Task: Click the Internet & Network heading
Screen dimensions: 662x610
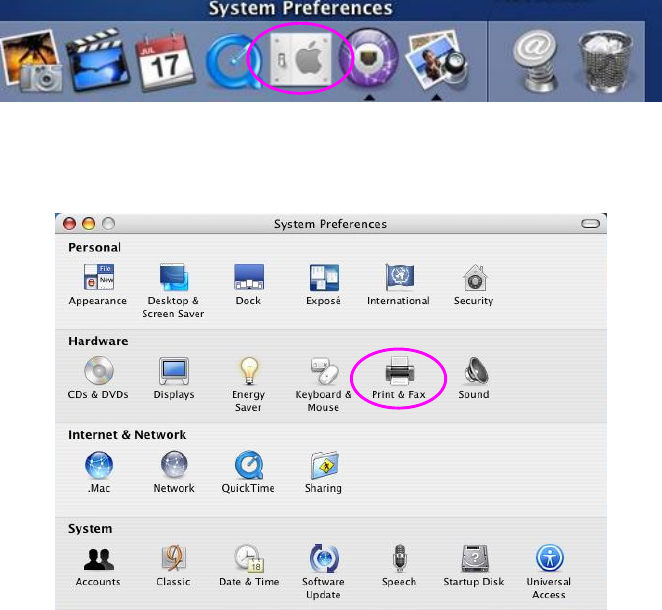Action: pos(127,435)
